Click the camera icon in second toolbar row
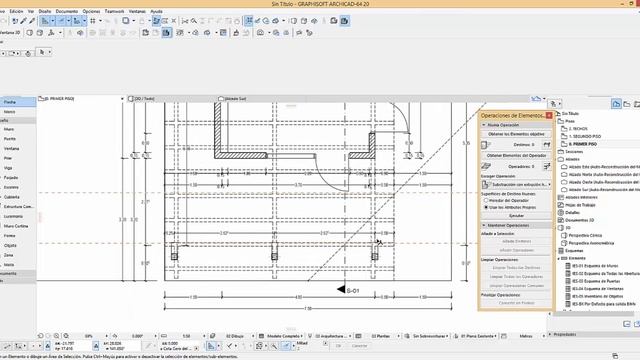 coord(260,33)
